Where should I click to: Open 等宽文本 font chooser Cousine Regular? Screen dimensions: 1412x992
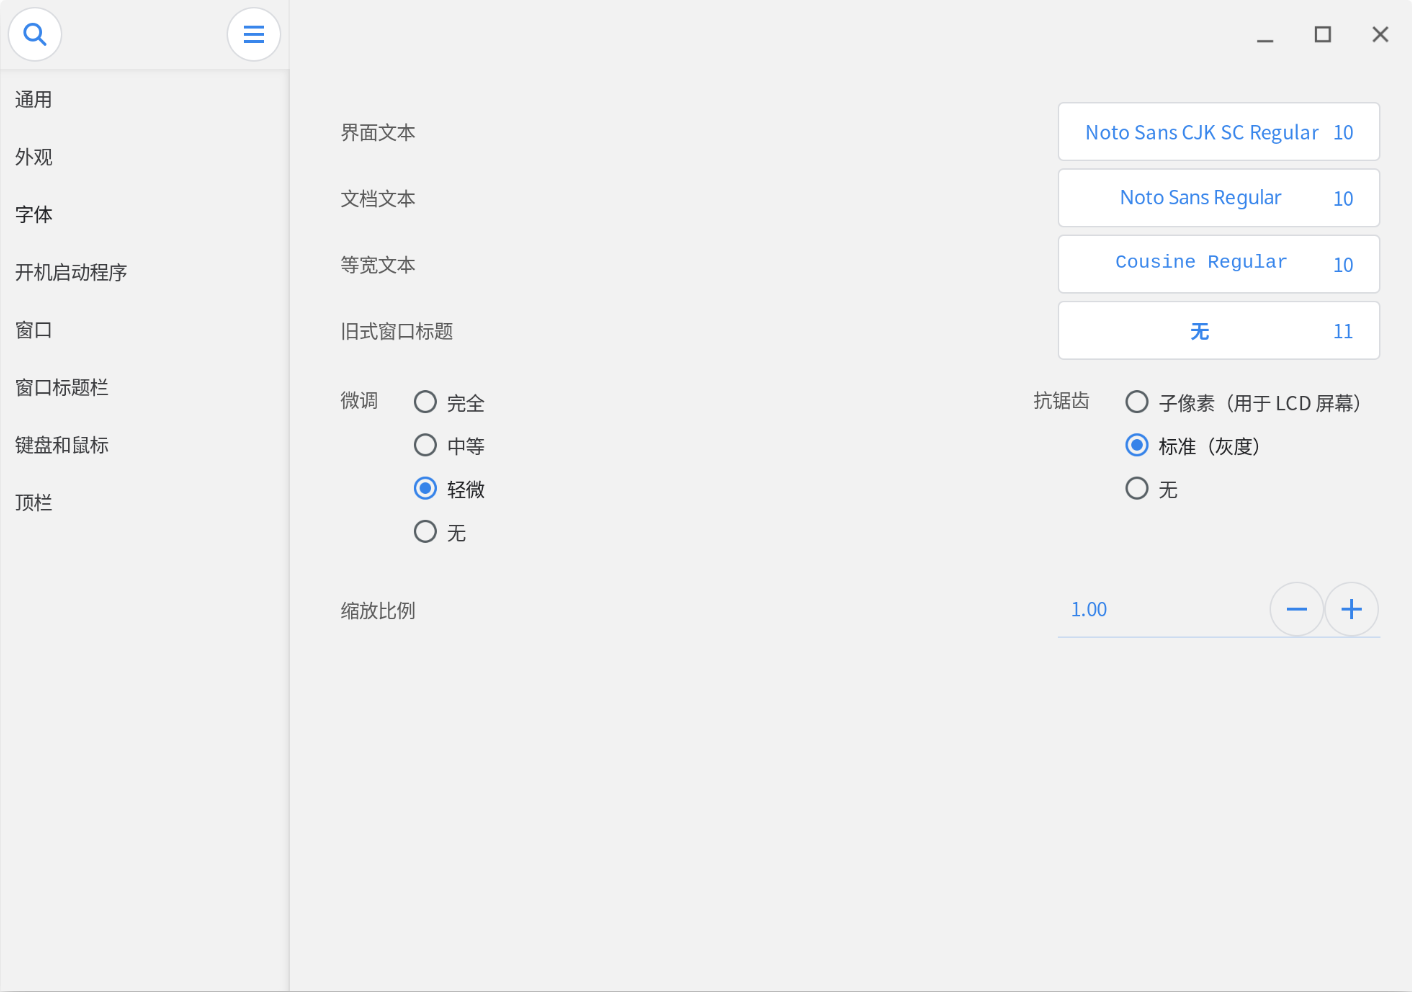coord(1218,264)
